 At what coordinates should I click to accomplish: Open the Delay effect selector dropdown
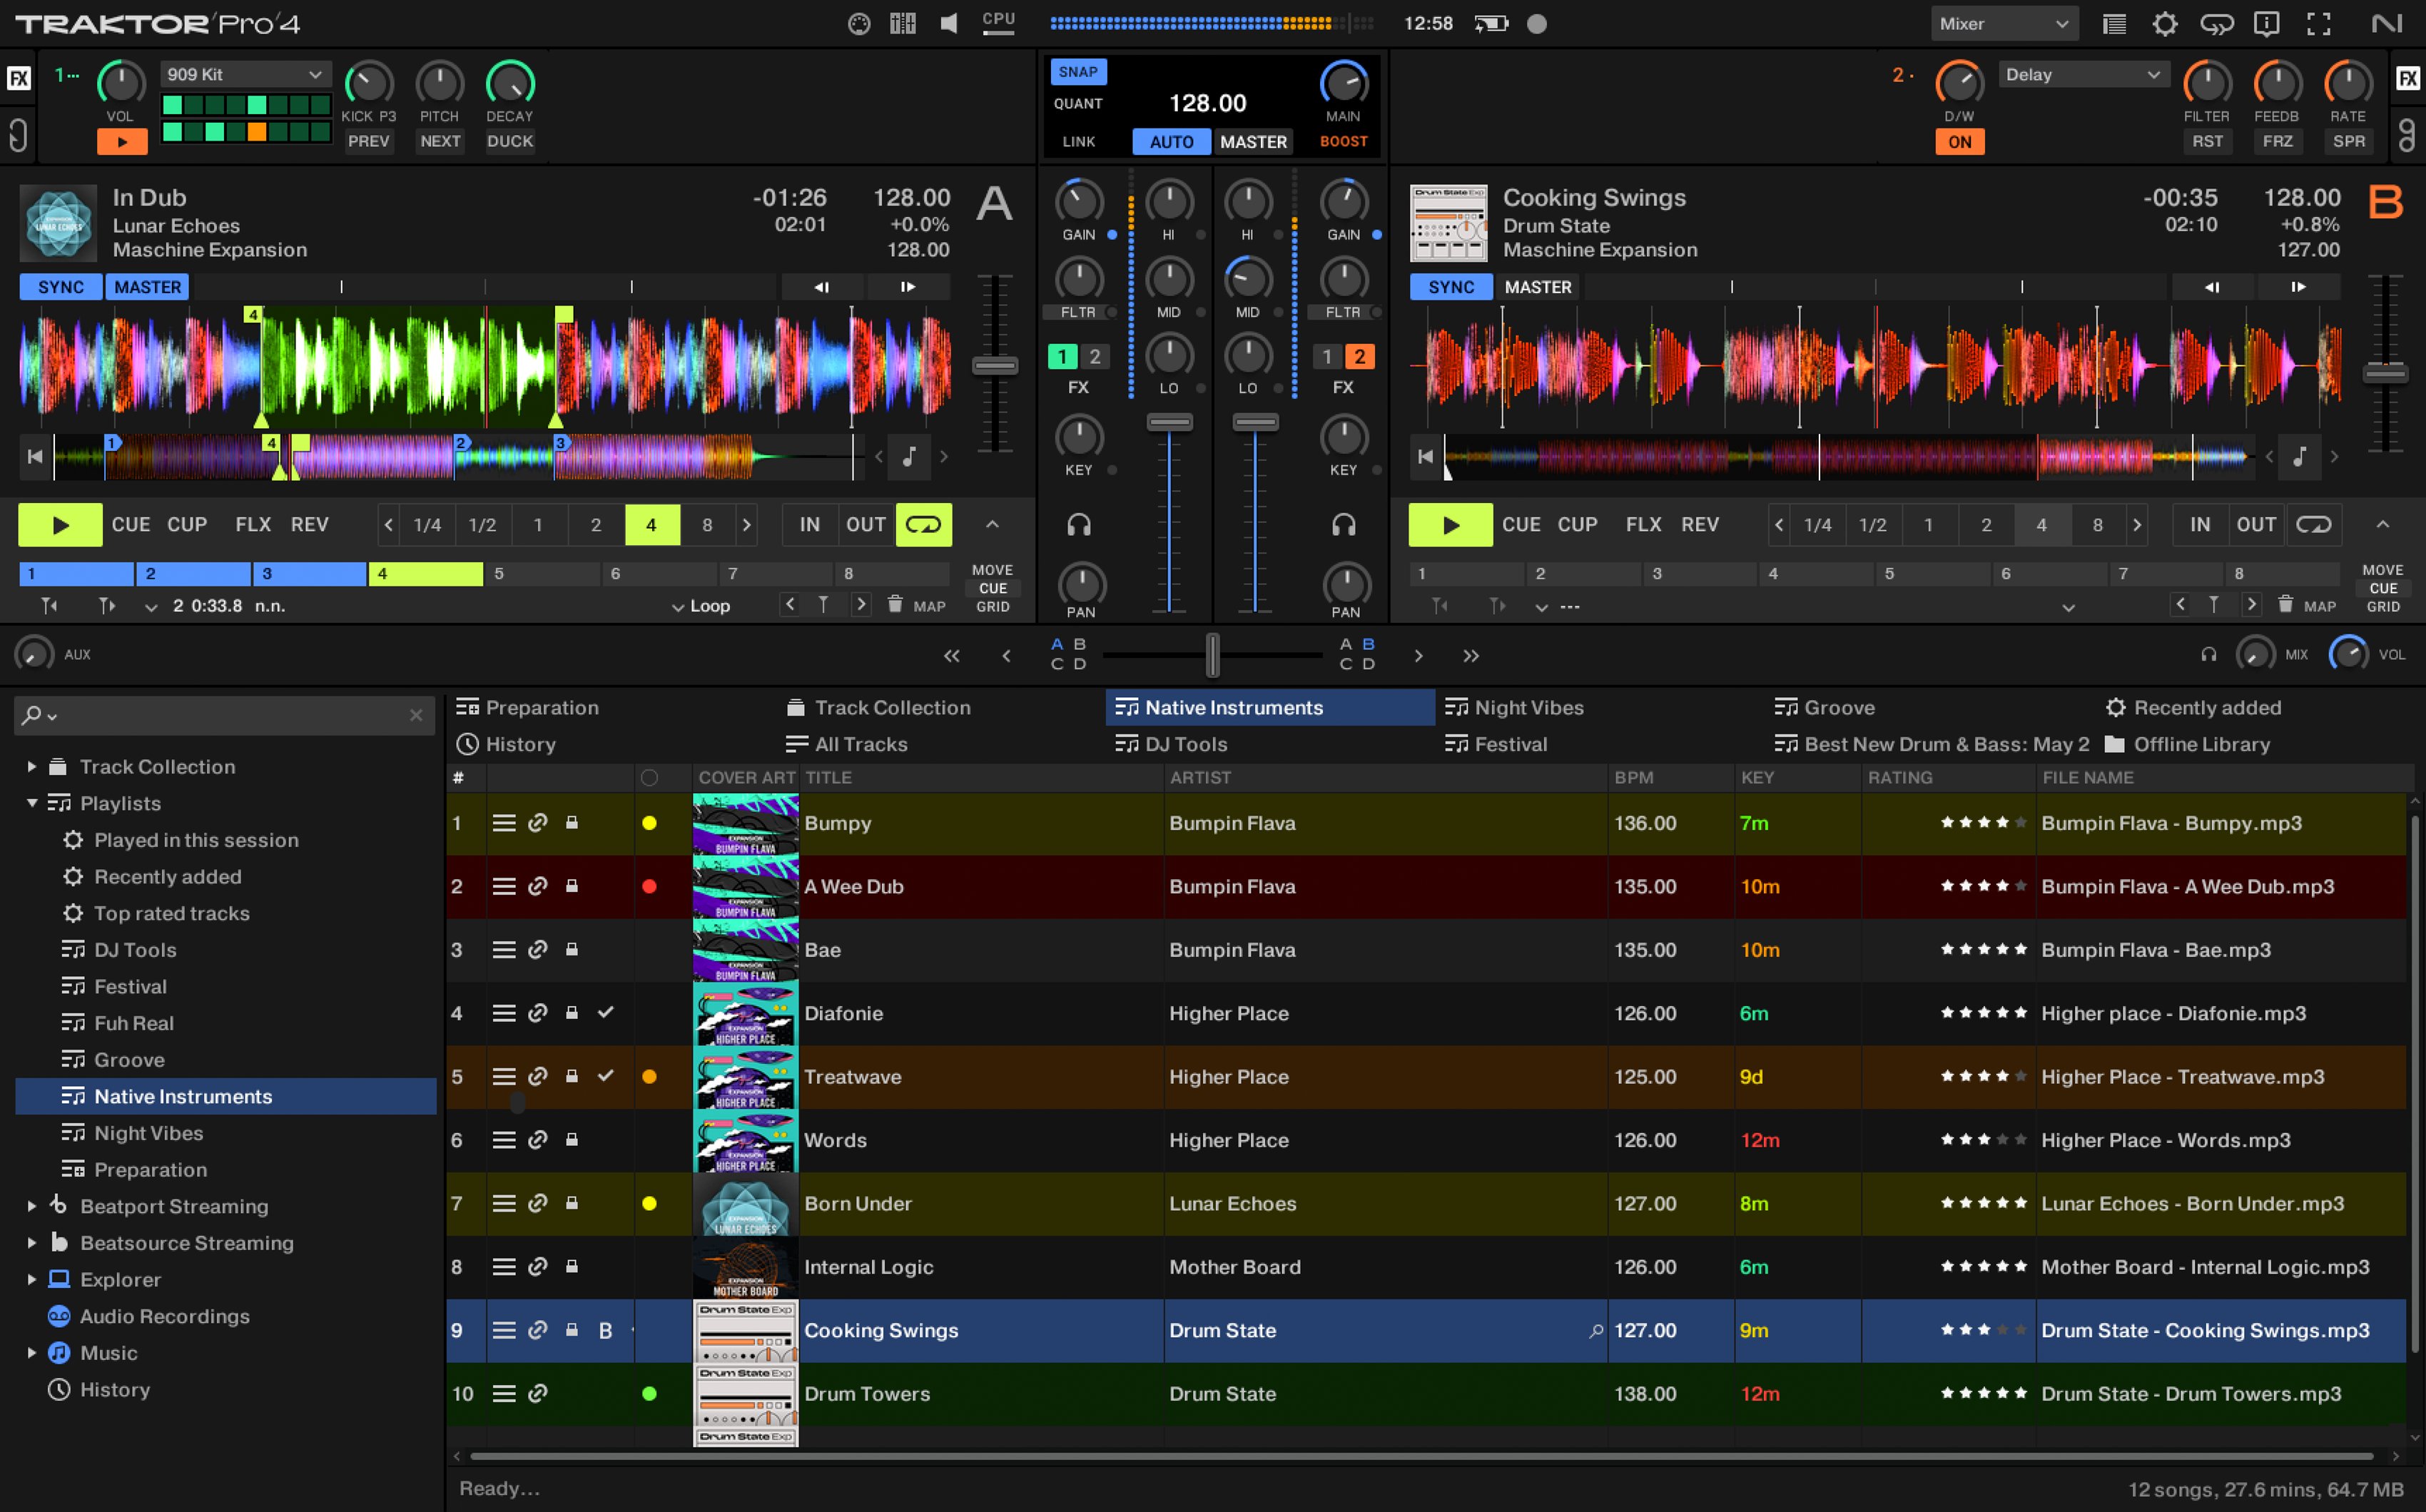tap(2082, 74)
